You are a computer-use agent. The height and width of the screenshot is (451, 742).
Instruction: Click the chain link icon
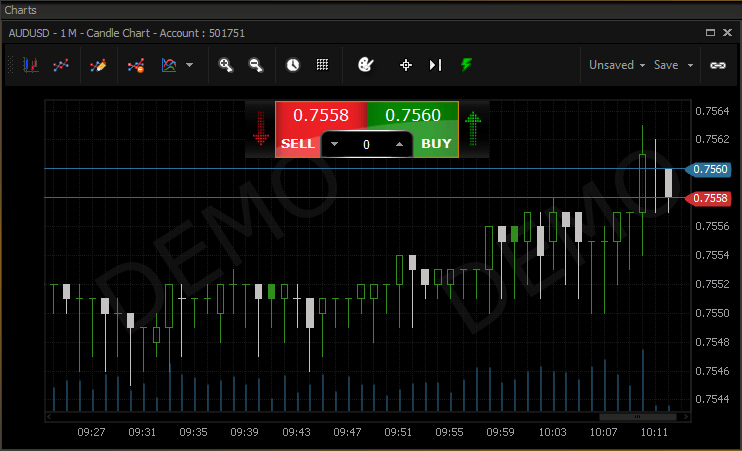[717, 65]
